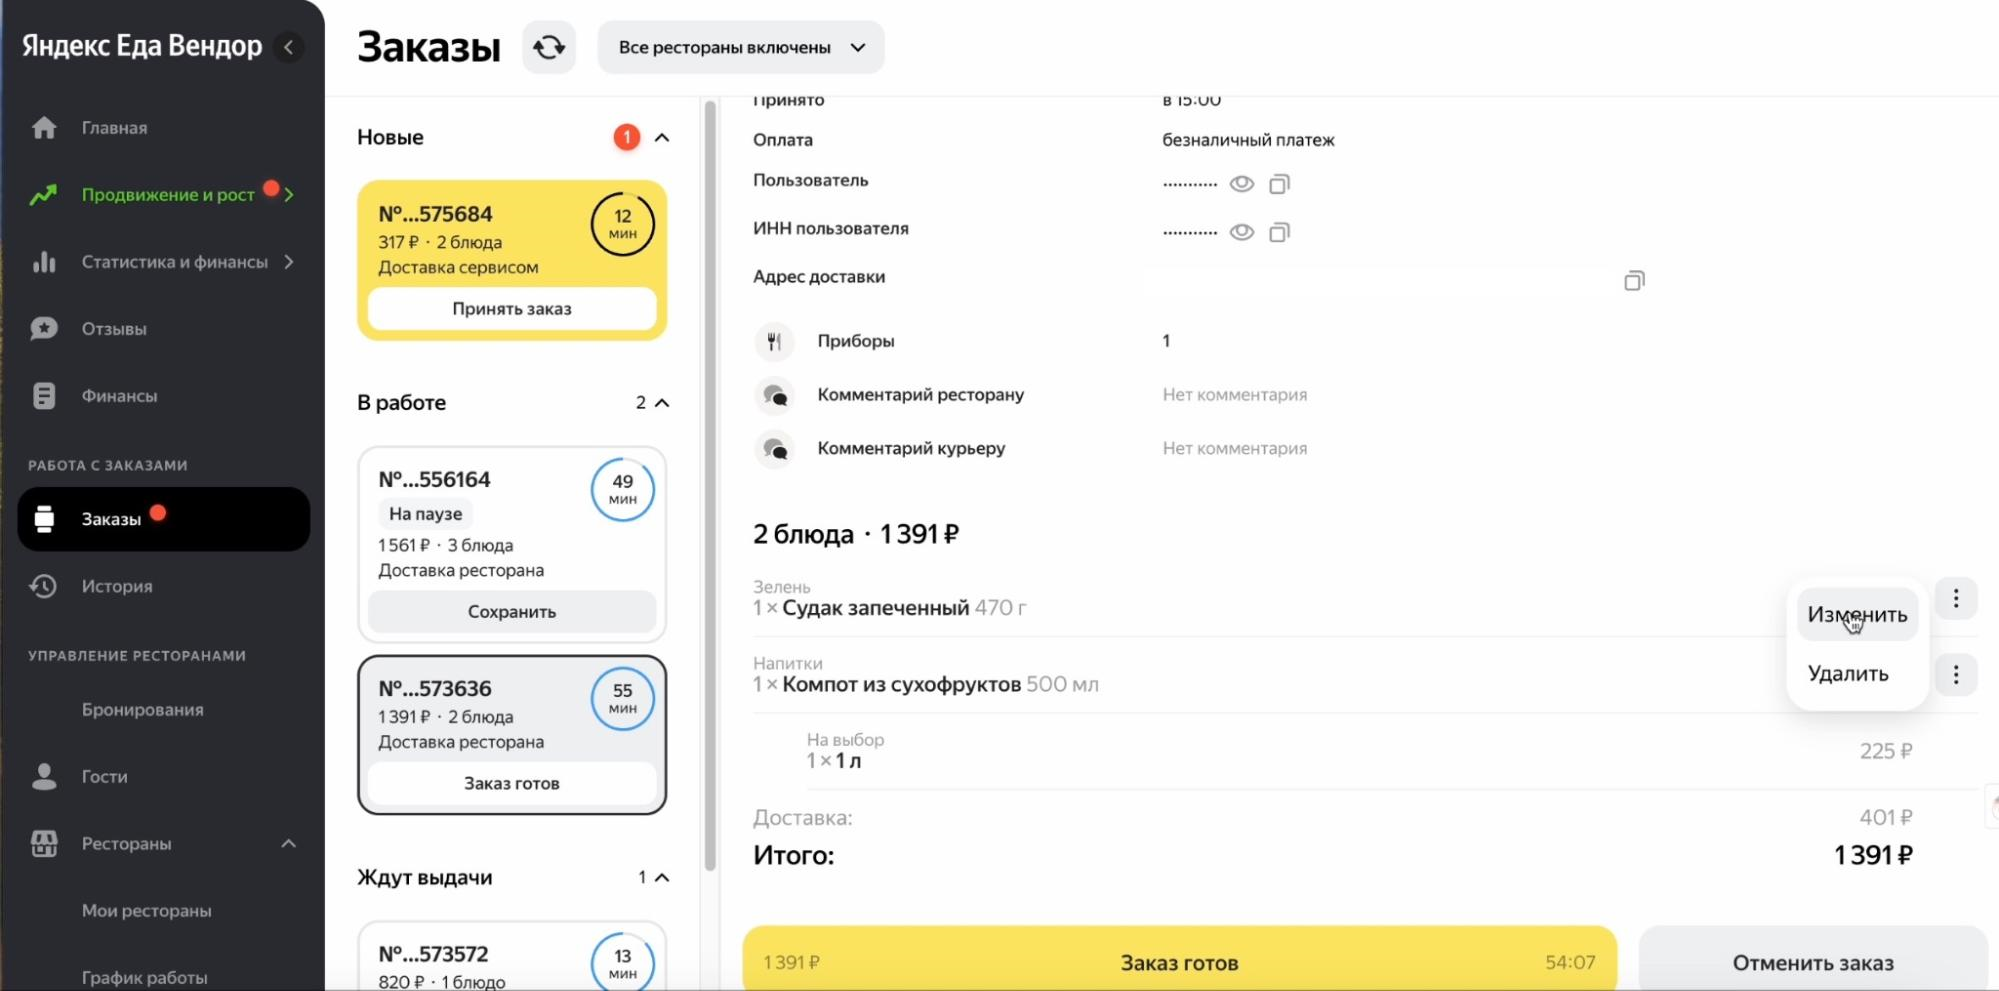Reveal the hidden Пользователь value

click(1241, 184)
